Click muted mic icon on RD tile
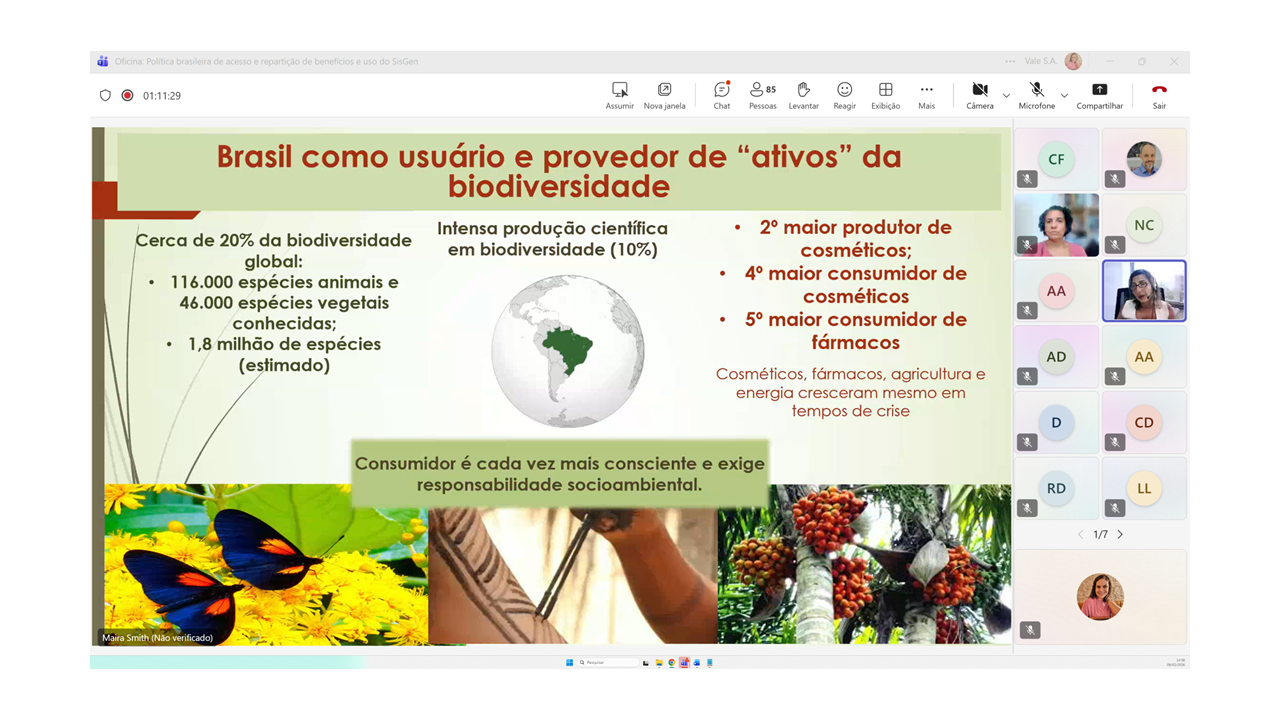This screenshot has width=1280, height=720. point(1027,508)
